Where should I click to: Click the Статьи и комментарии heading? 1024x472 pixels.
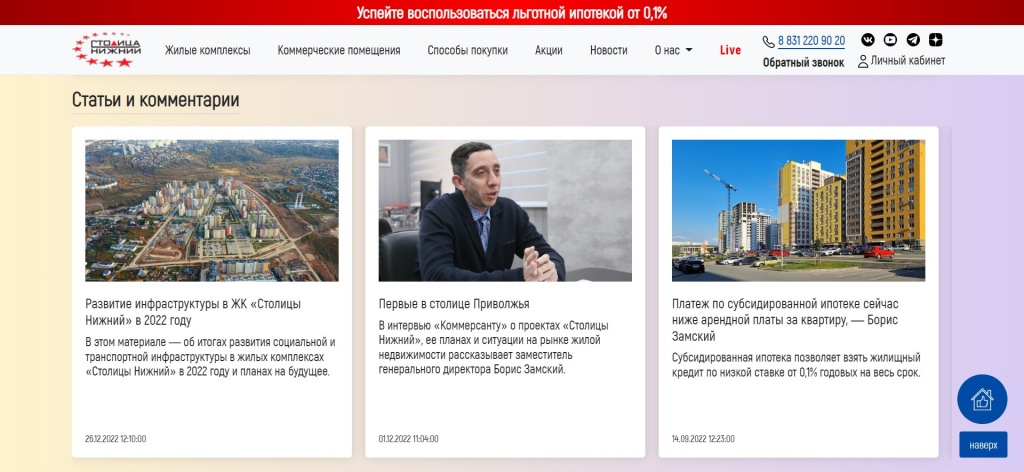coord(155,100)
